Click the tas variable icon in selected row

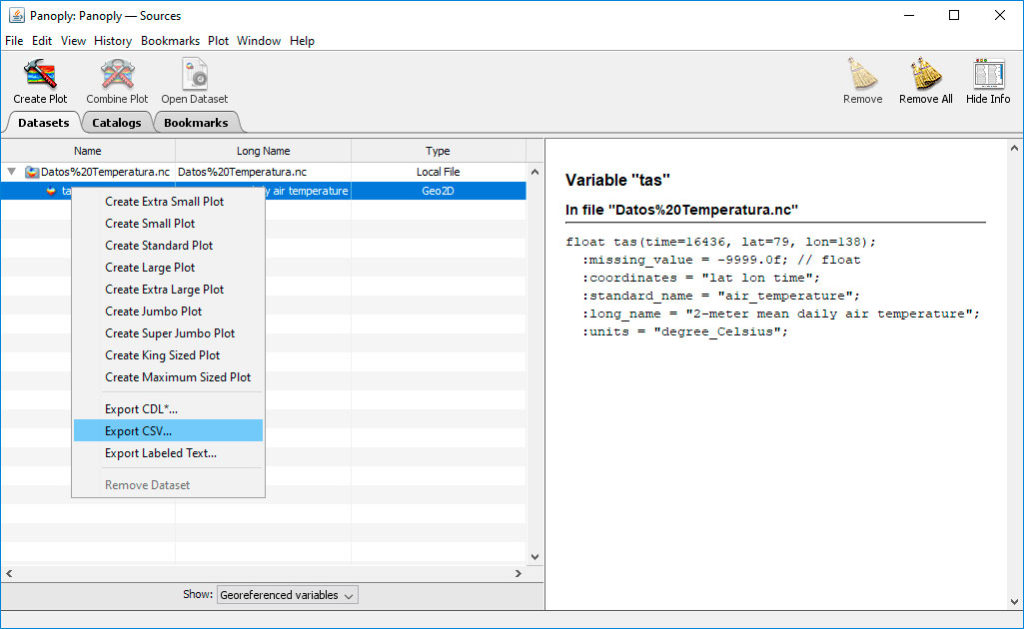click(x=51, y=191)
